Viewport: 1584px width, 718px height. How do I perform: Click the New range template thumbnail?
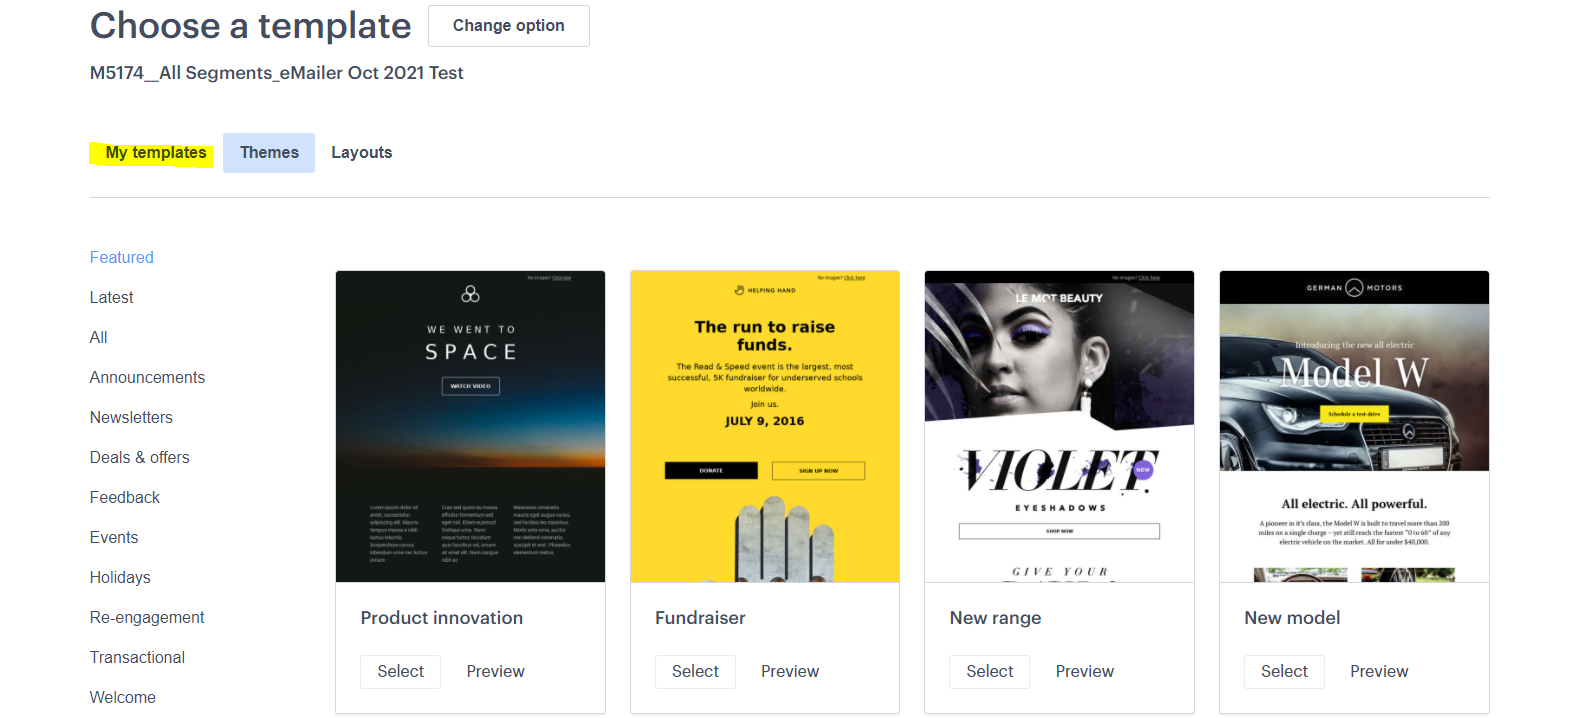(1059, 427)
